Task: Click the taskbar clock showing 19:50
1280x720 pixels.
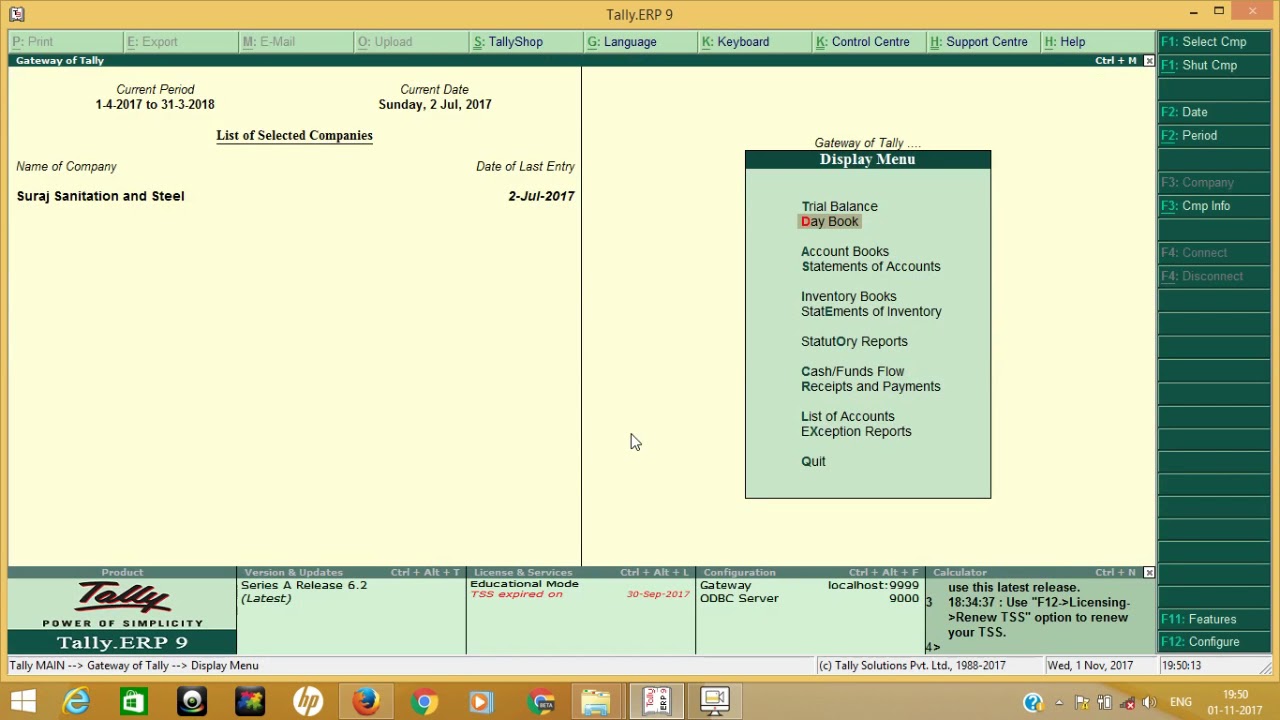Action: 1235,702
